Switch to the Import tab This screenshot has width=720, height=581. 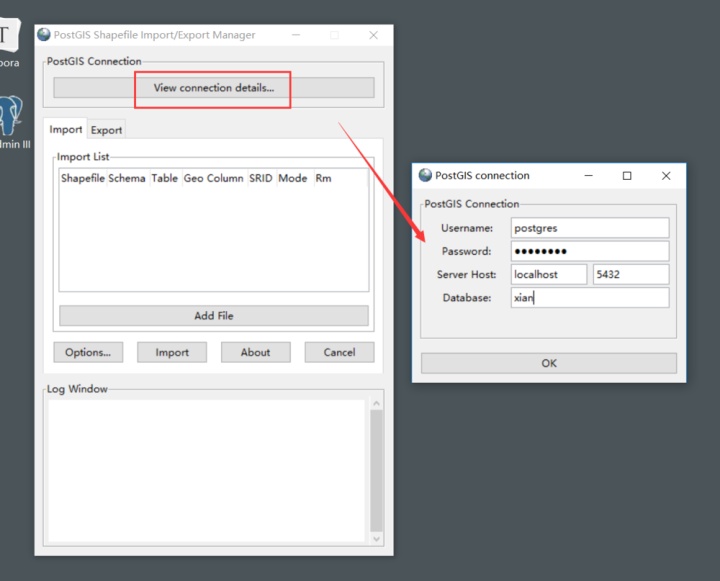(66, 130)
